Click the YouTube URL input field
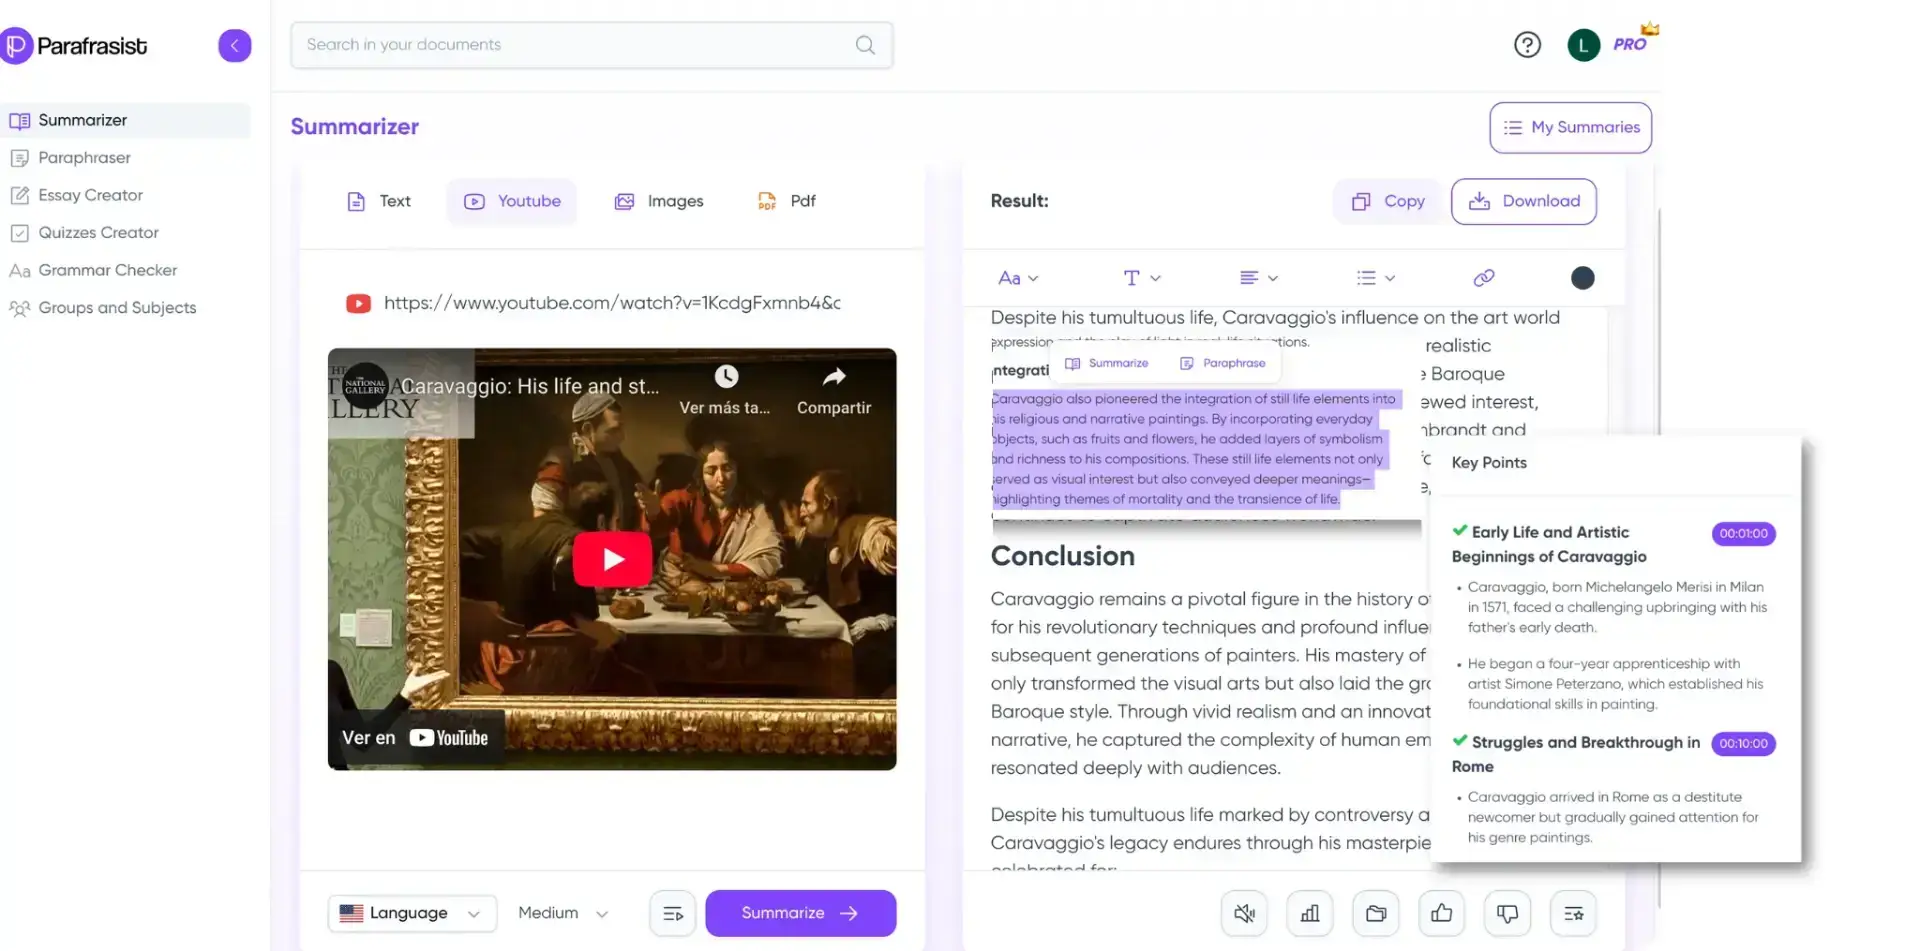 [612, 303]
